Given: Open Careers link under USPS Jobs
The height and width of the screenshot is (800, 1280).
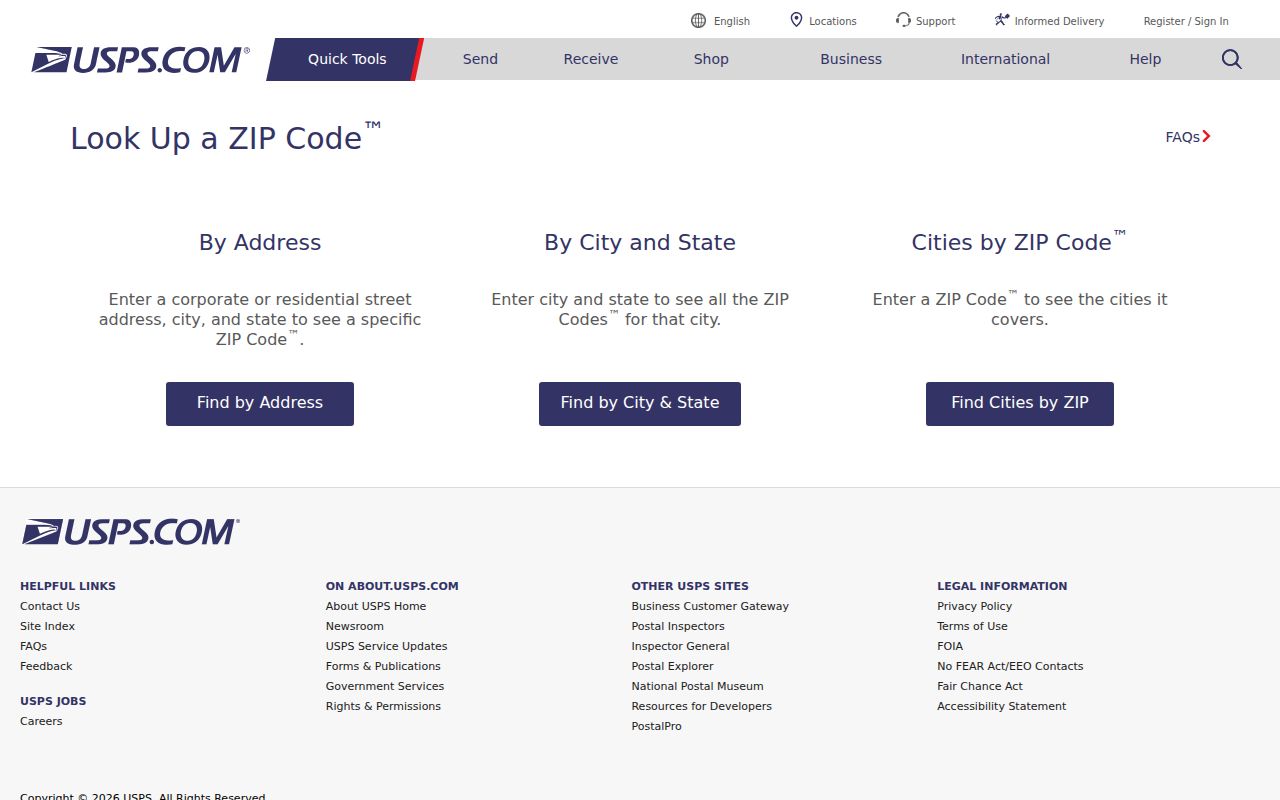Looking at the screenshot, I should tap(41, 721).
